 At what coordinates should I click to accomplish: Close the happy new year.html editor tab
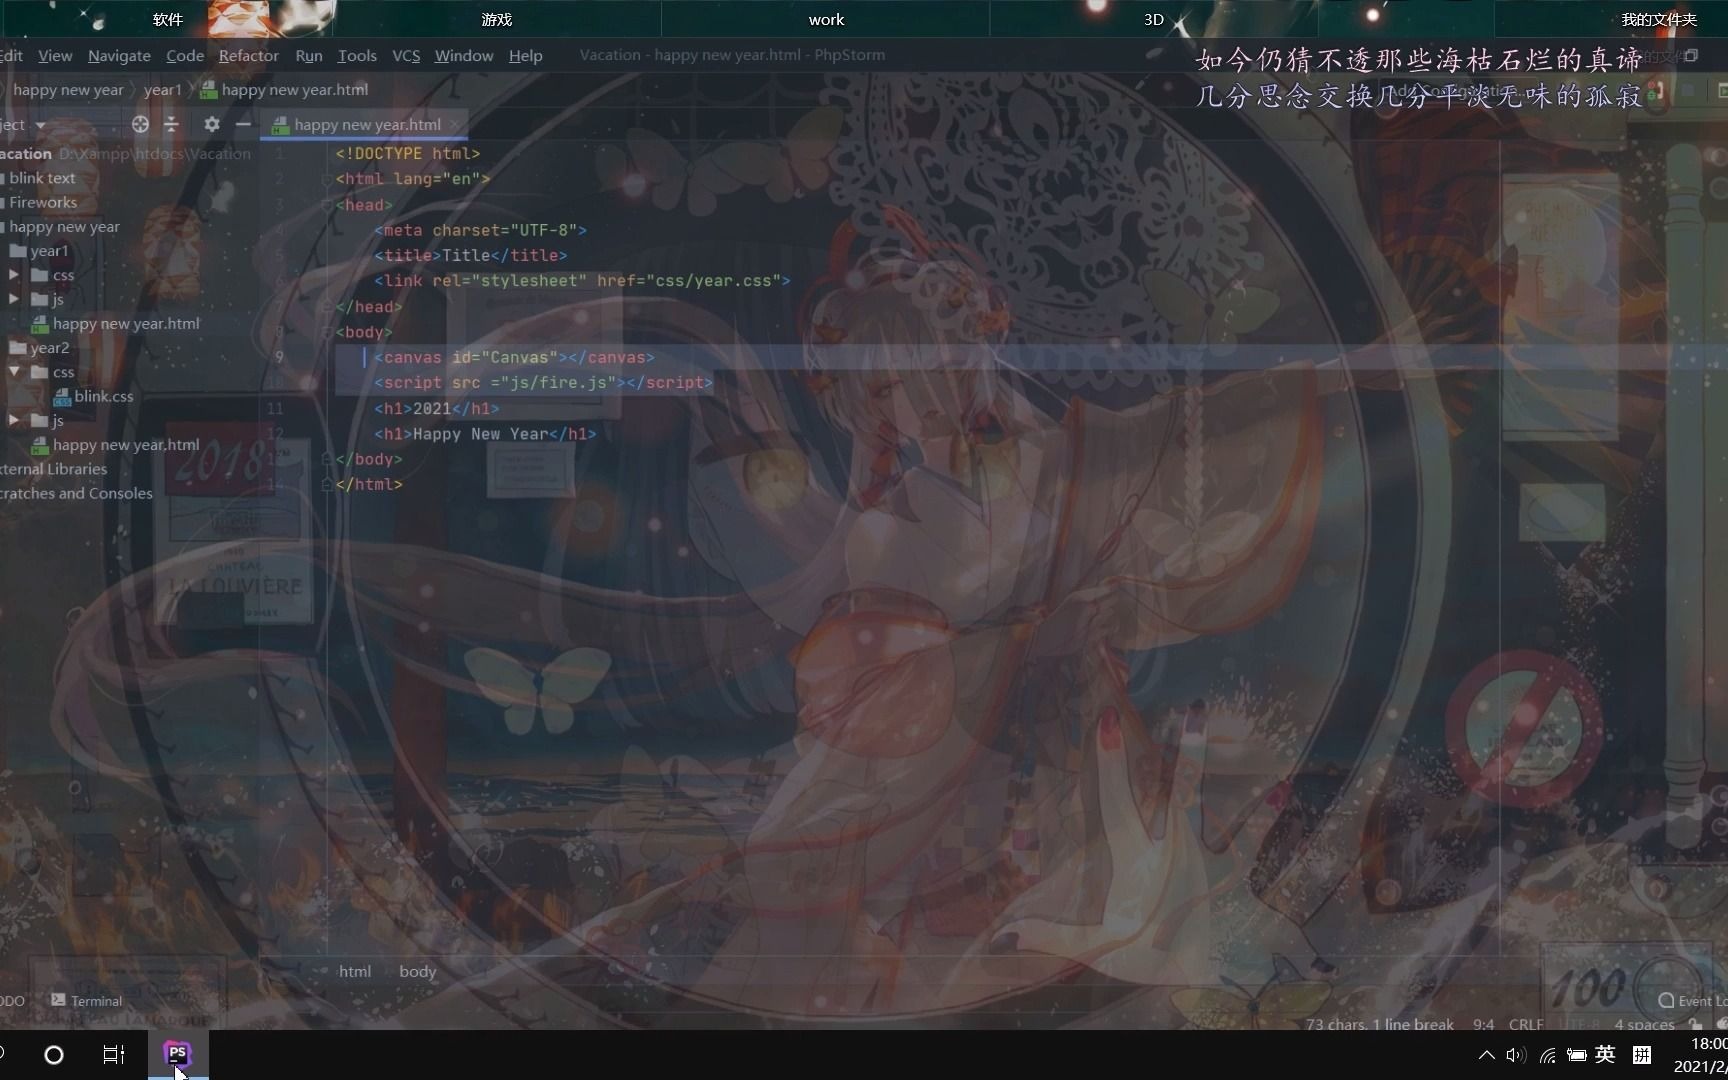point(455,125)
